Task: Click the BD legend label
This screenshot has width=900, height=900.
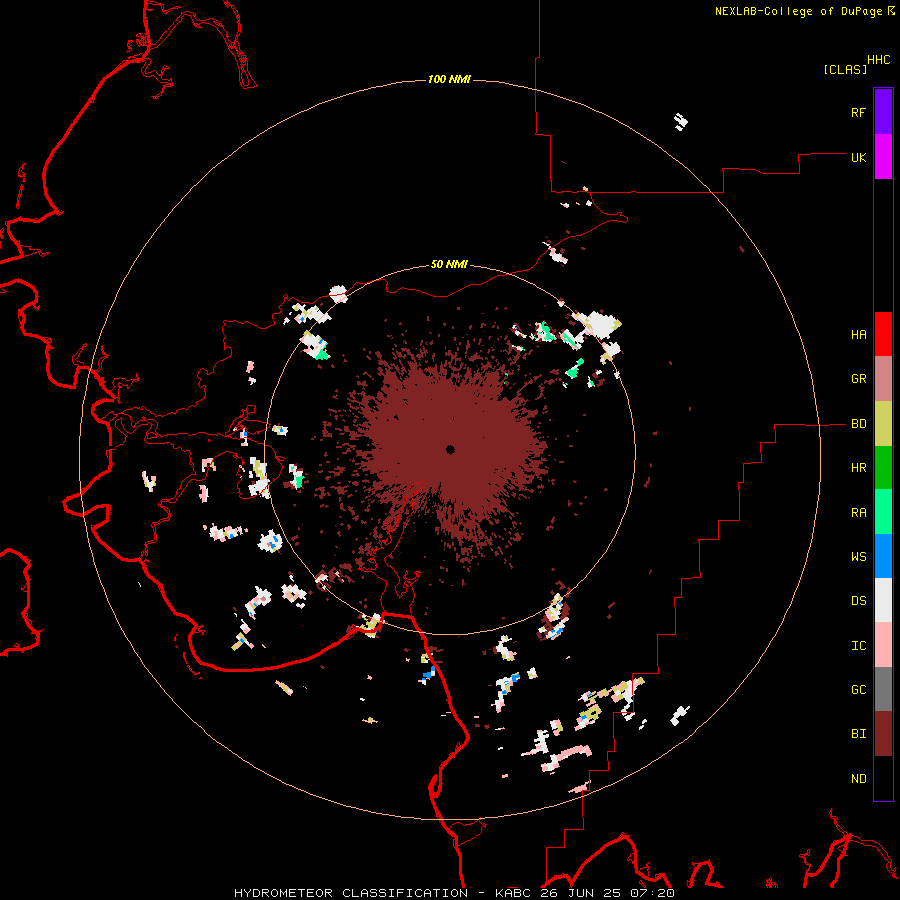Action: [x=859, y=424]
